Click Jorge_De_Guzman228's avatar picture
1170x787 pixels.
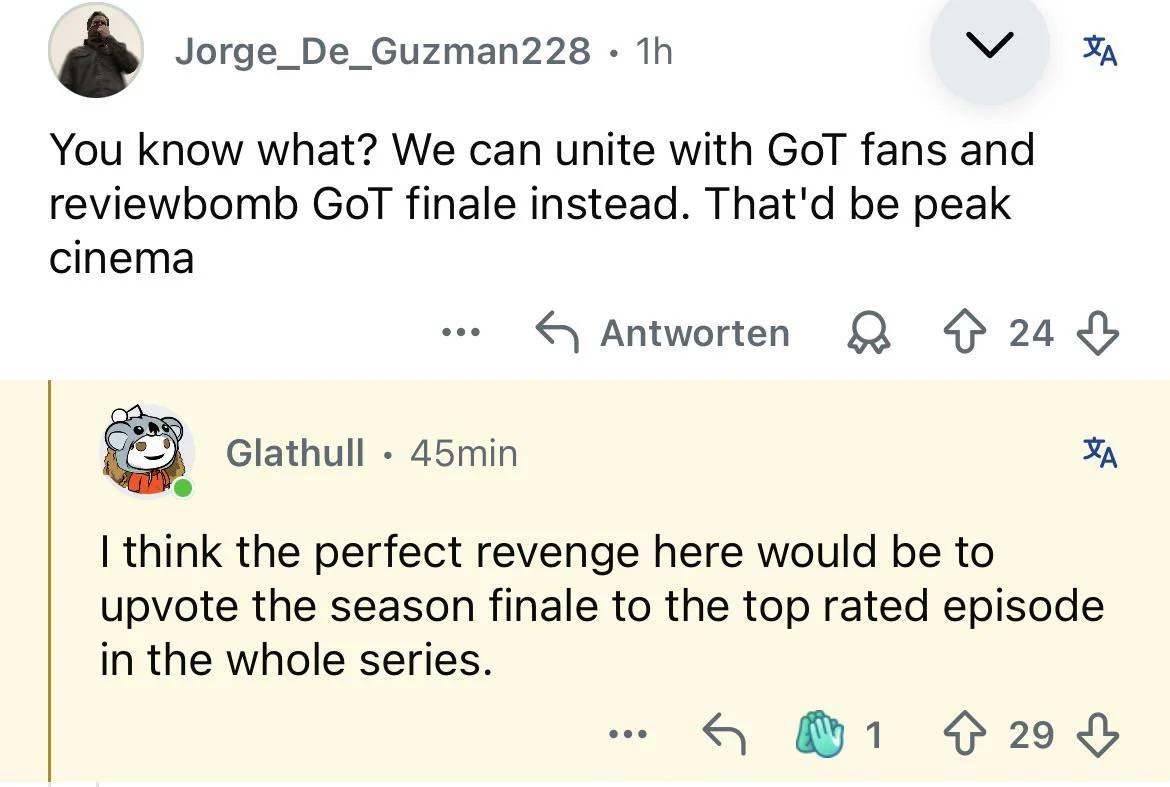pos(96,50)
